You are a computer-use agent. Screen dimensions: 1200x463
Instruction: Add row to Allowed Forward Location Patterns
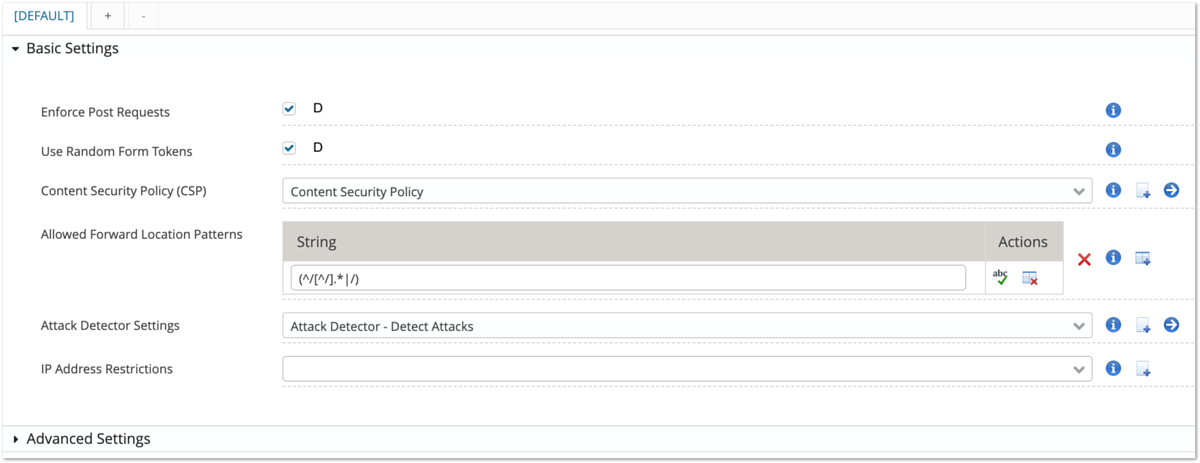[x=1143, y=258]
